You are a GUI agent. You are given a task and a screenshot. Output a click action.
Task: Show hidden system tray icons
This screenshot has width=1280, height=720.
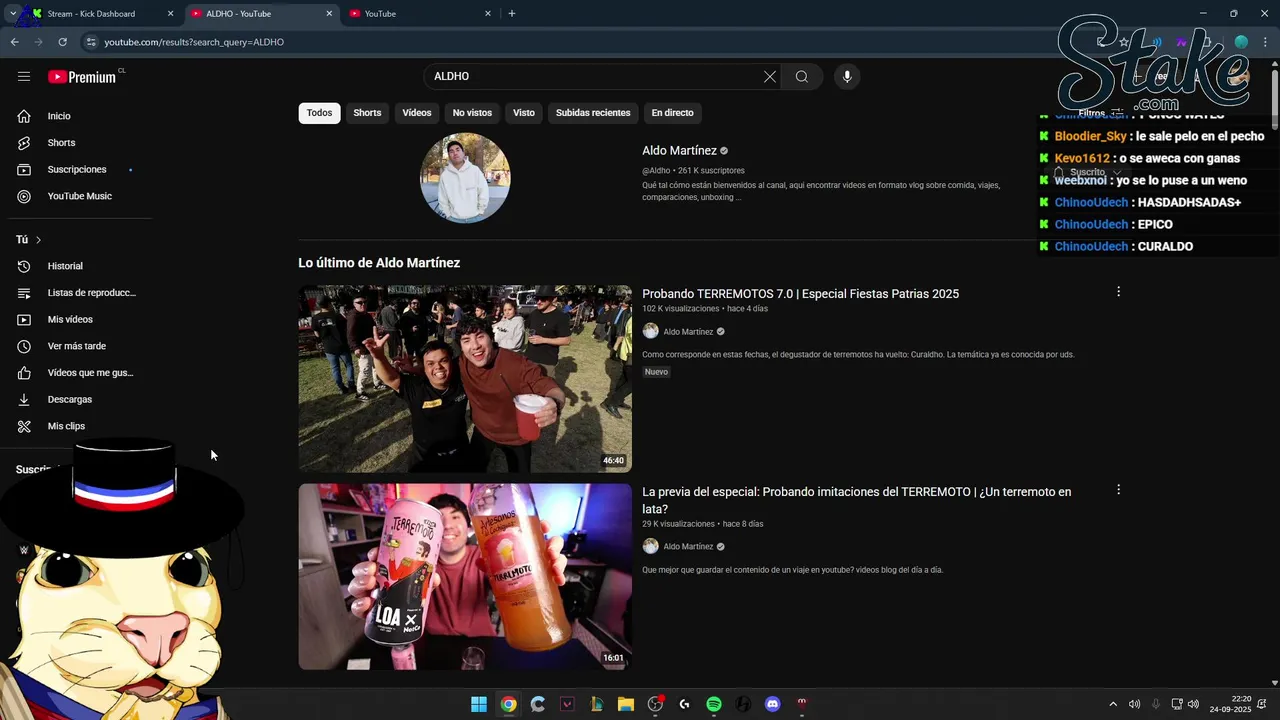tap(1113, 704)
